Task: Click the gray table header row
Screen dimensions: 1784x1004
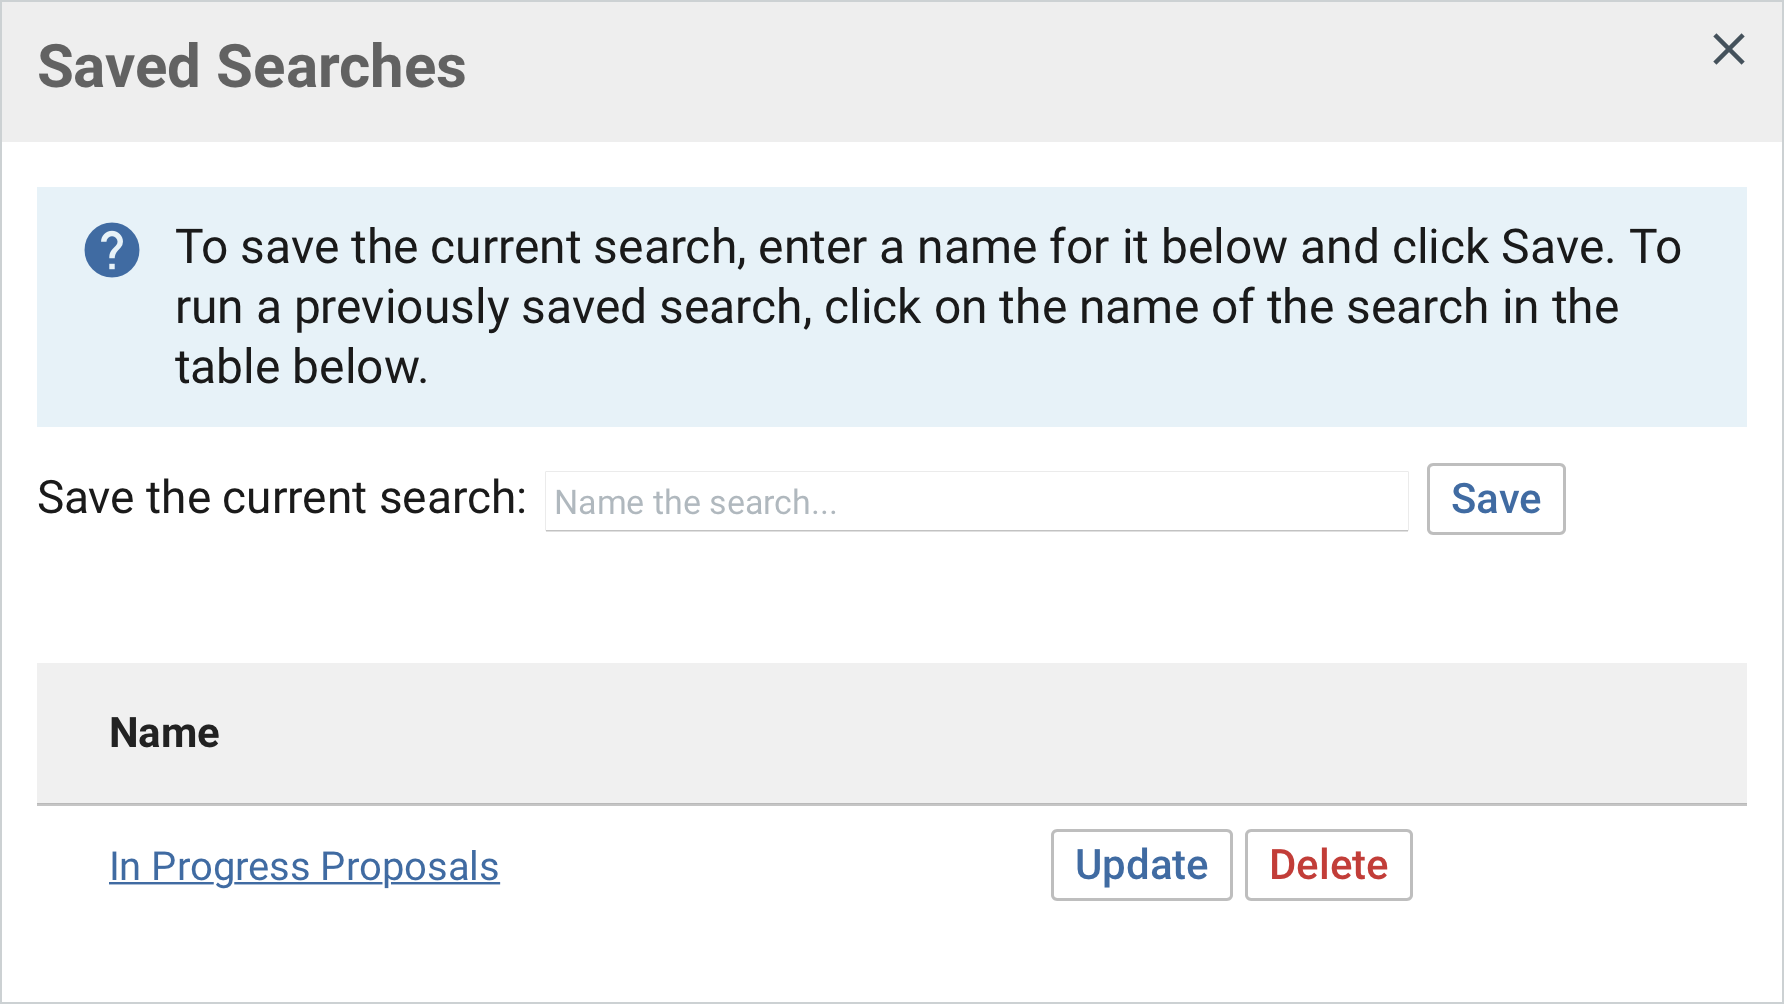Action: tap(892, 733)
